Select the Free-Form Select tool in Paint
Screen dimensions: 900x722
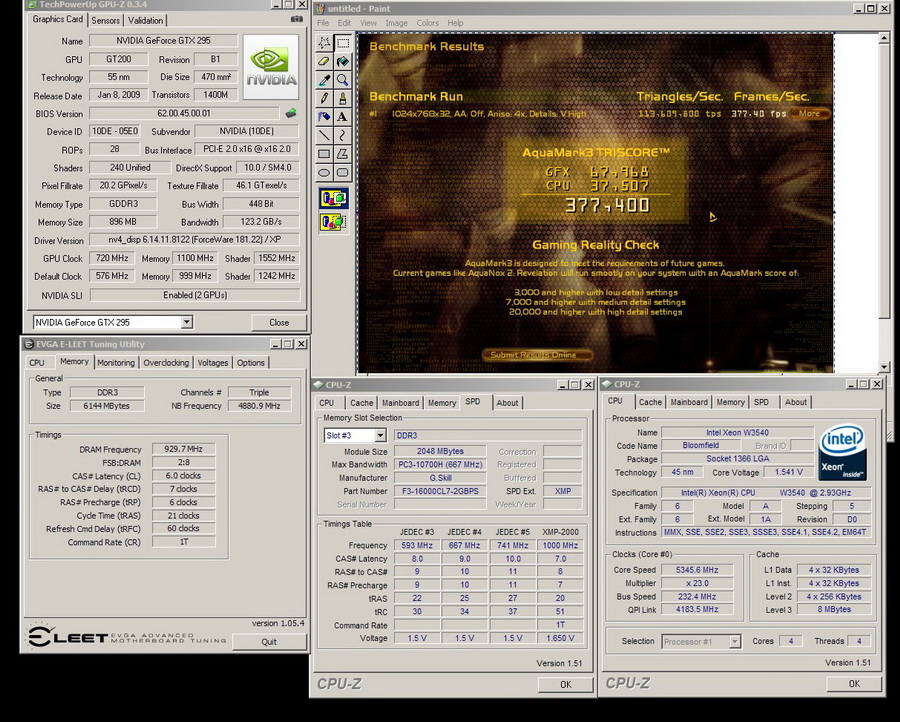click(324, 43)
